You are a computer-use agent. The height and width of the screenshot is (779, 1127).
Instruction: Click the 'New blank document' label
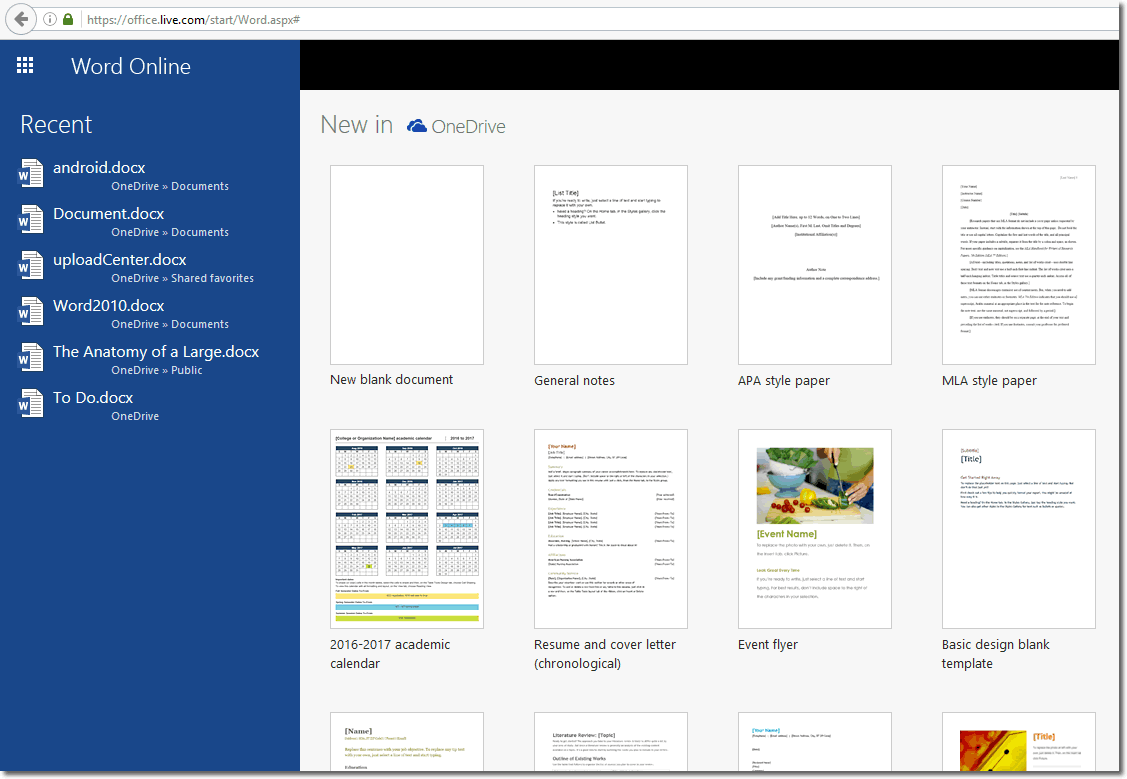click(x=392, y=379)
